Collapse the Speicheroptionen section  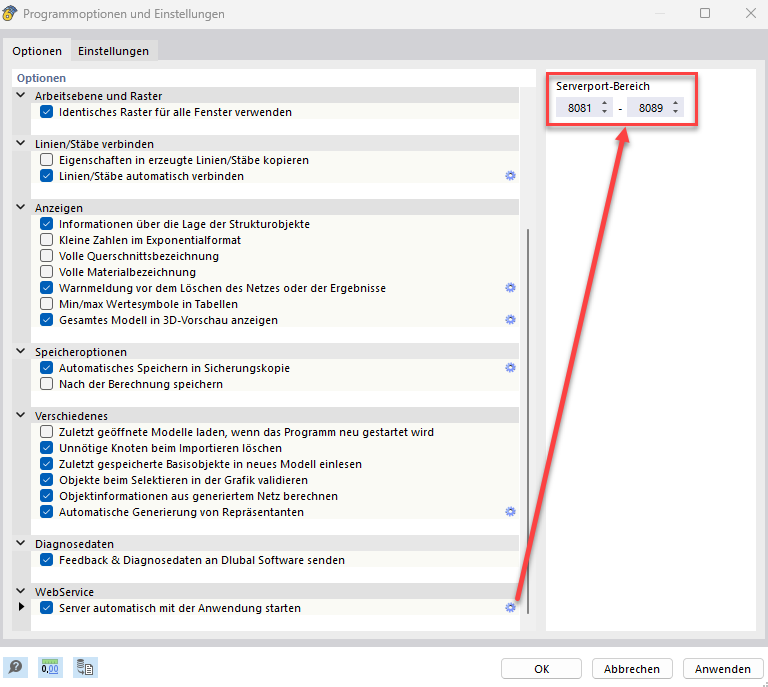(21, 351)
